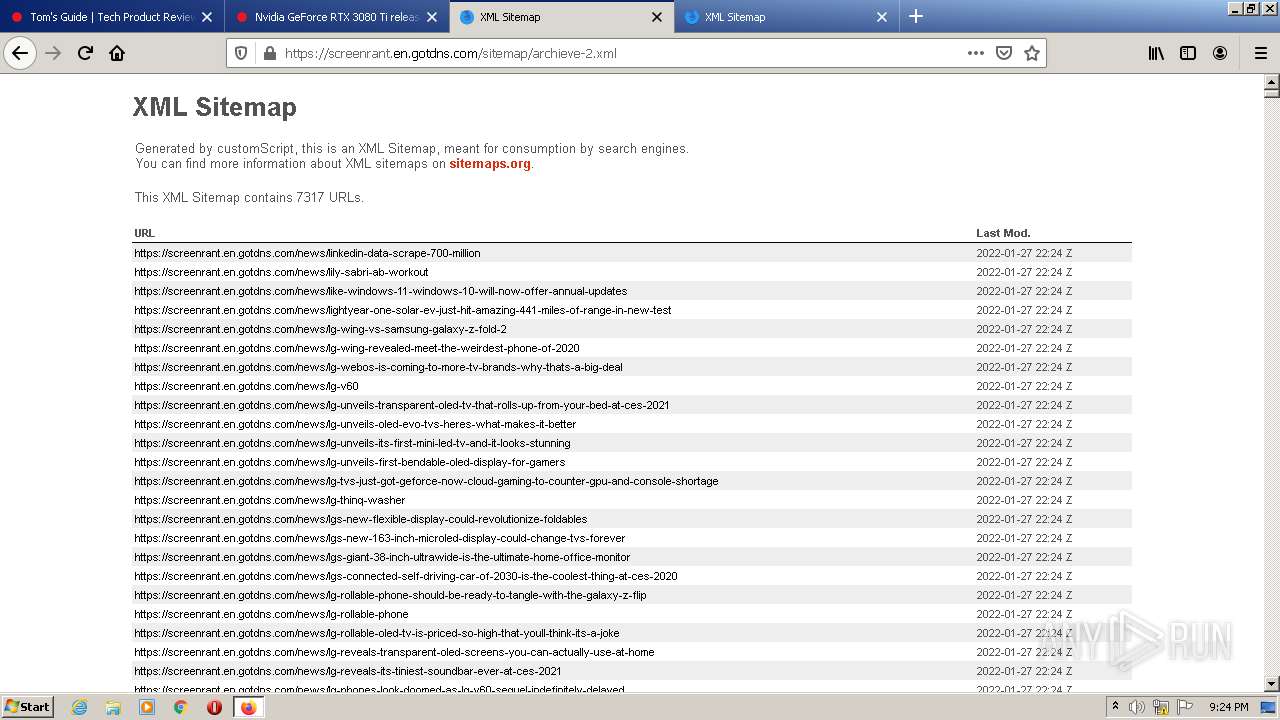This screenshot has width=1280, height=720.
Task: Open Firefox taskbar button
Action: pyautogui.click(x=248, y=707)
